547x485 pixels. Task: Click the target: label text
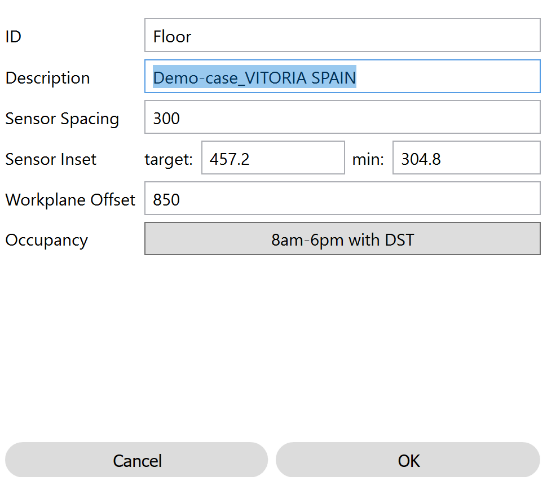(x=169, y=160)
